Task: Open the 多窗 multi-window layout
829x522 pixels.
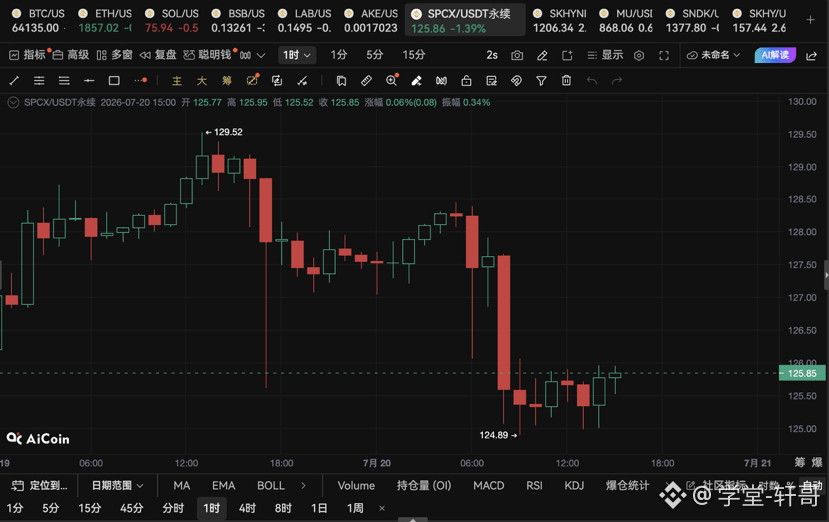Action: pos(114,54)
